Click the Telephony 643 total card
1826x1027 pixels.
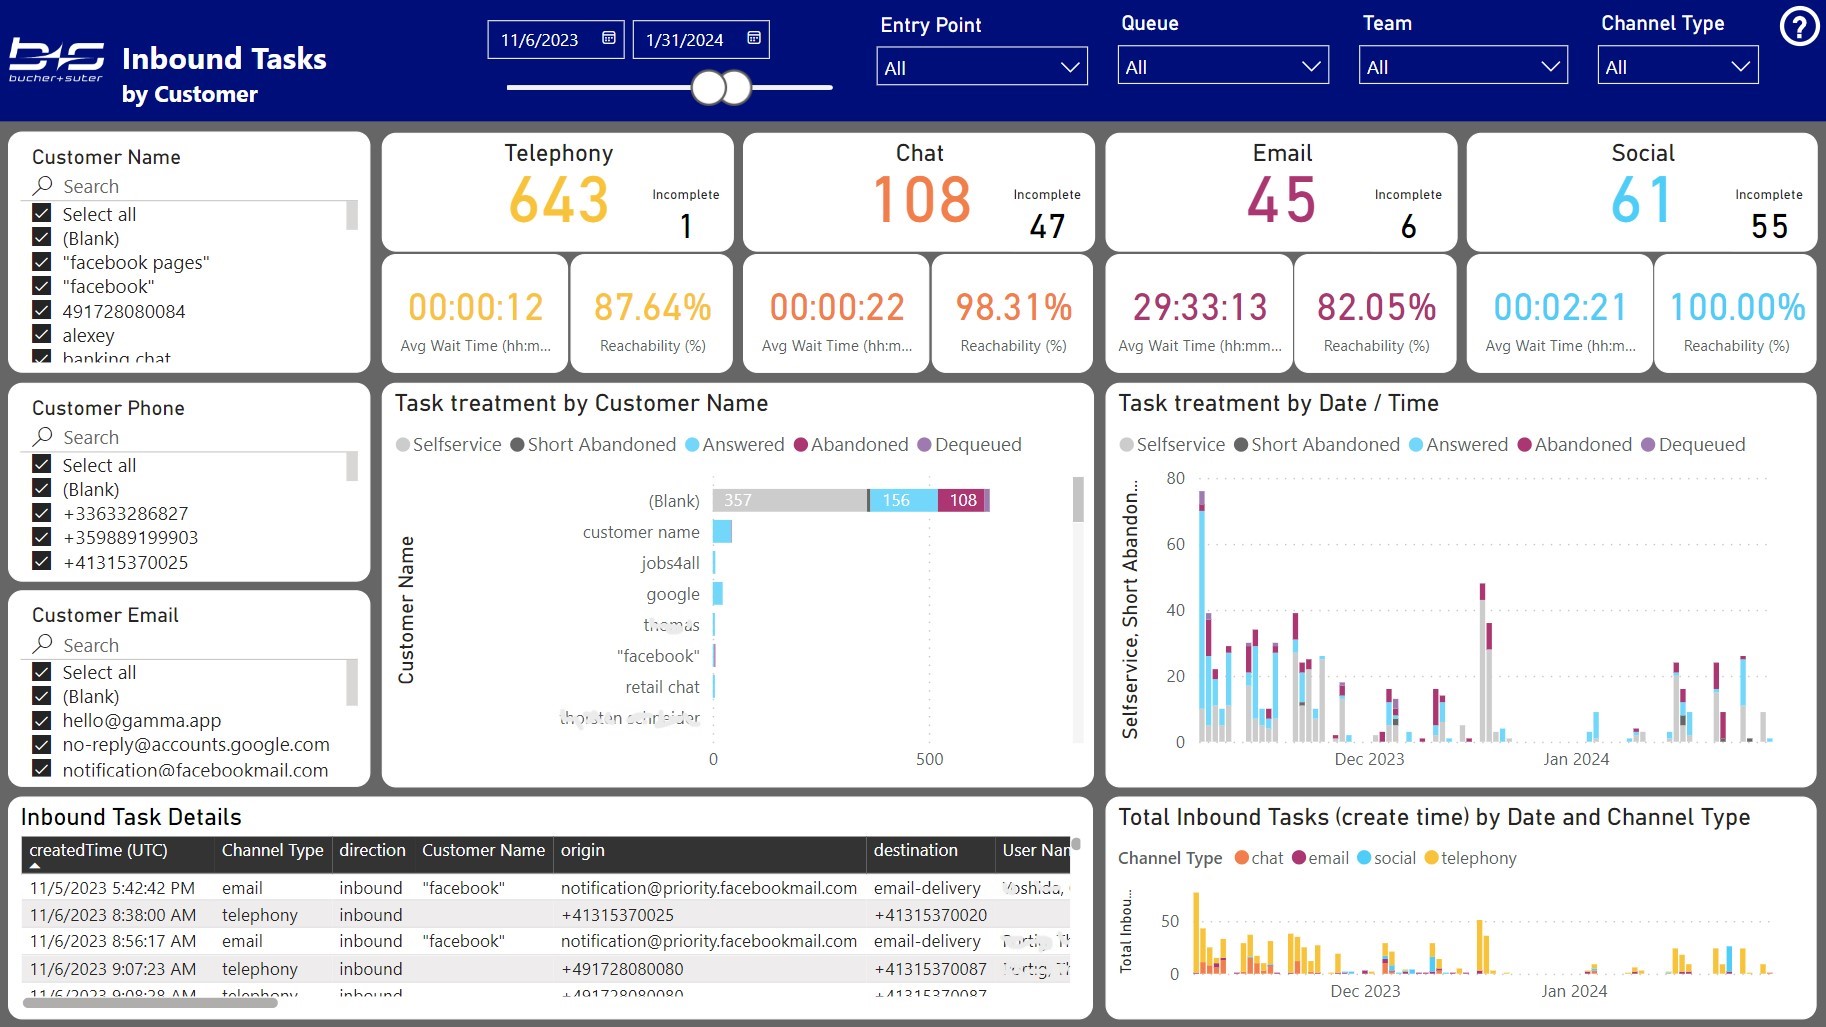click(x=558, y=192)
